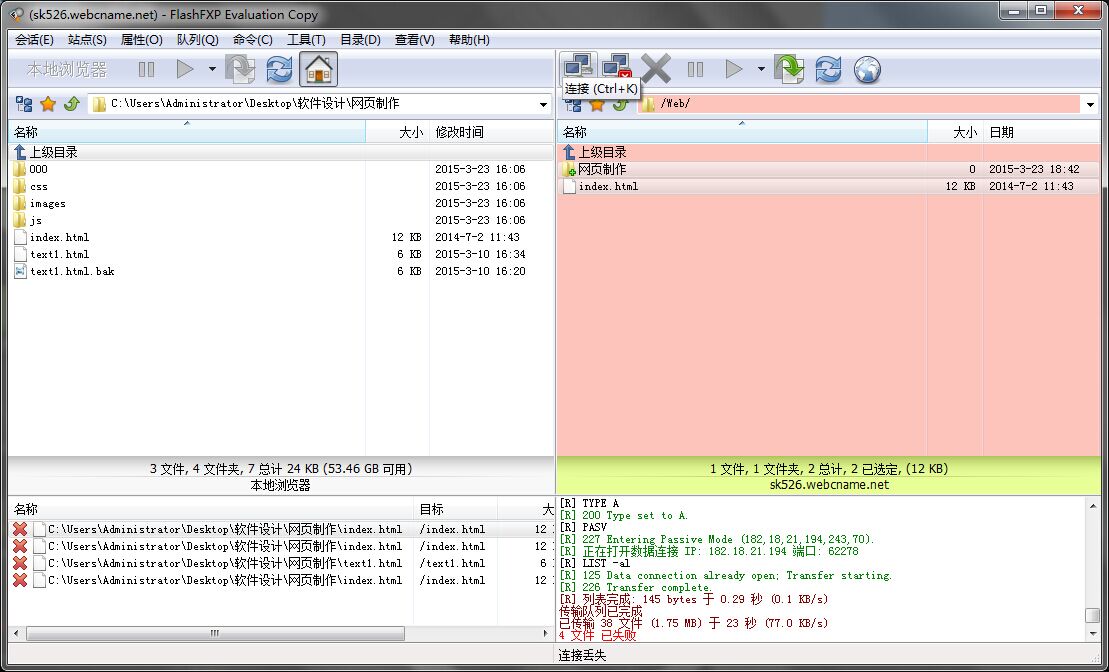Click the Connect icon in the remote toolbar

pyautogui.click(x=579, y=66)
